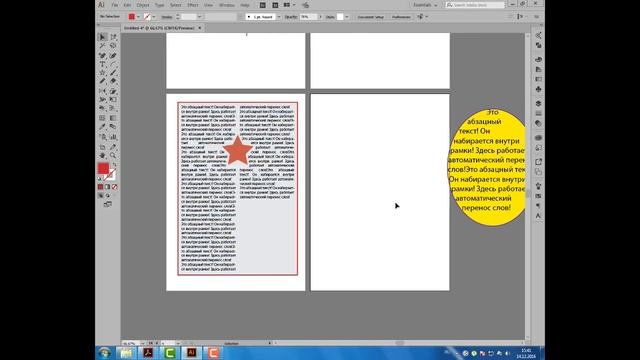Open the Character panel 'A' icon

[x=538, y=216]
